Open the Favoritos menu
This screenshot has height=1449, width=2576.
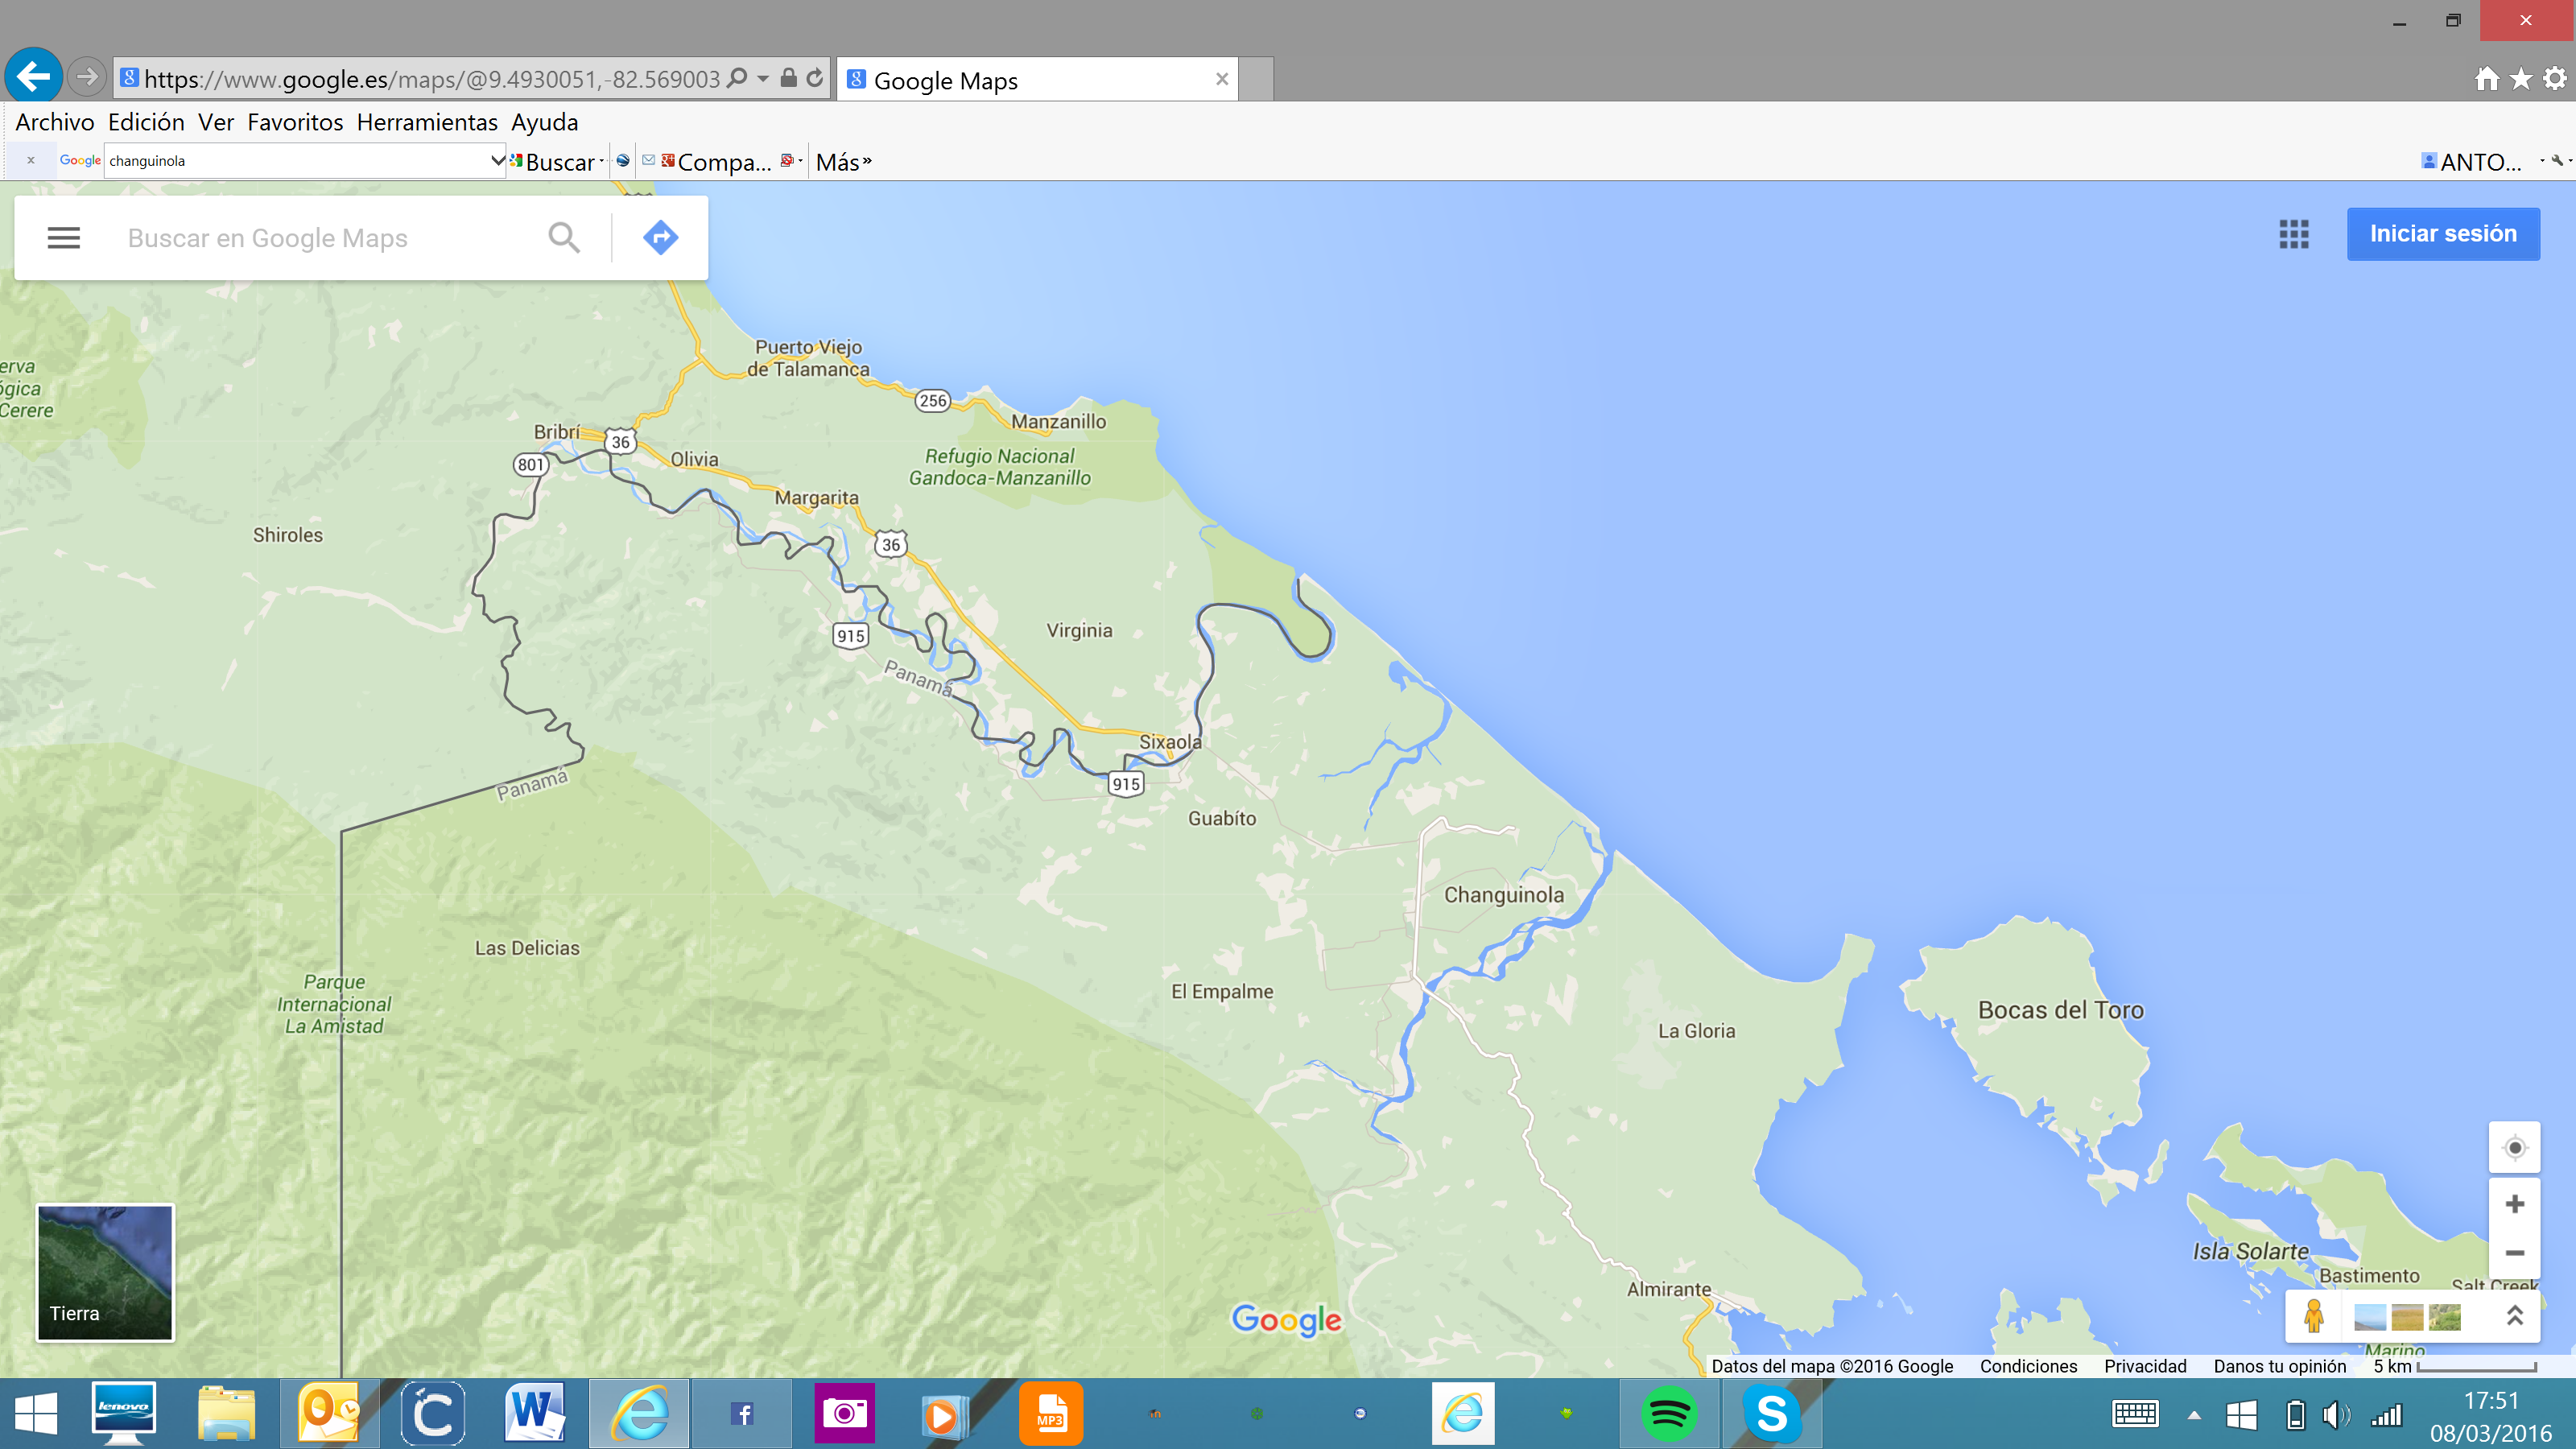click(295, 122)
